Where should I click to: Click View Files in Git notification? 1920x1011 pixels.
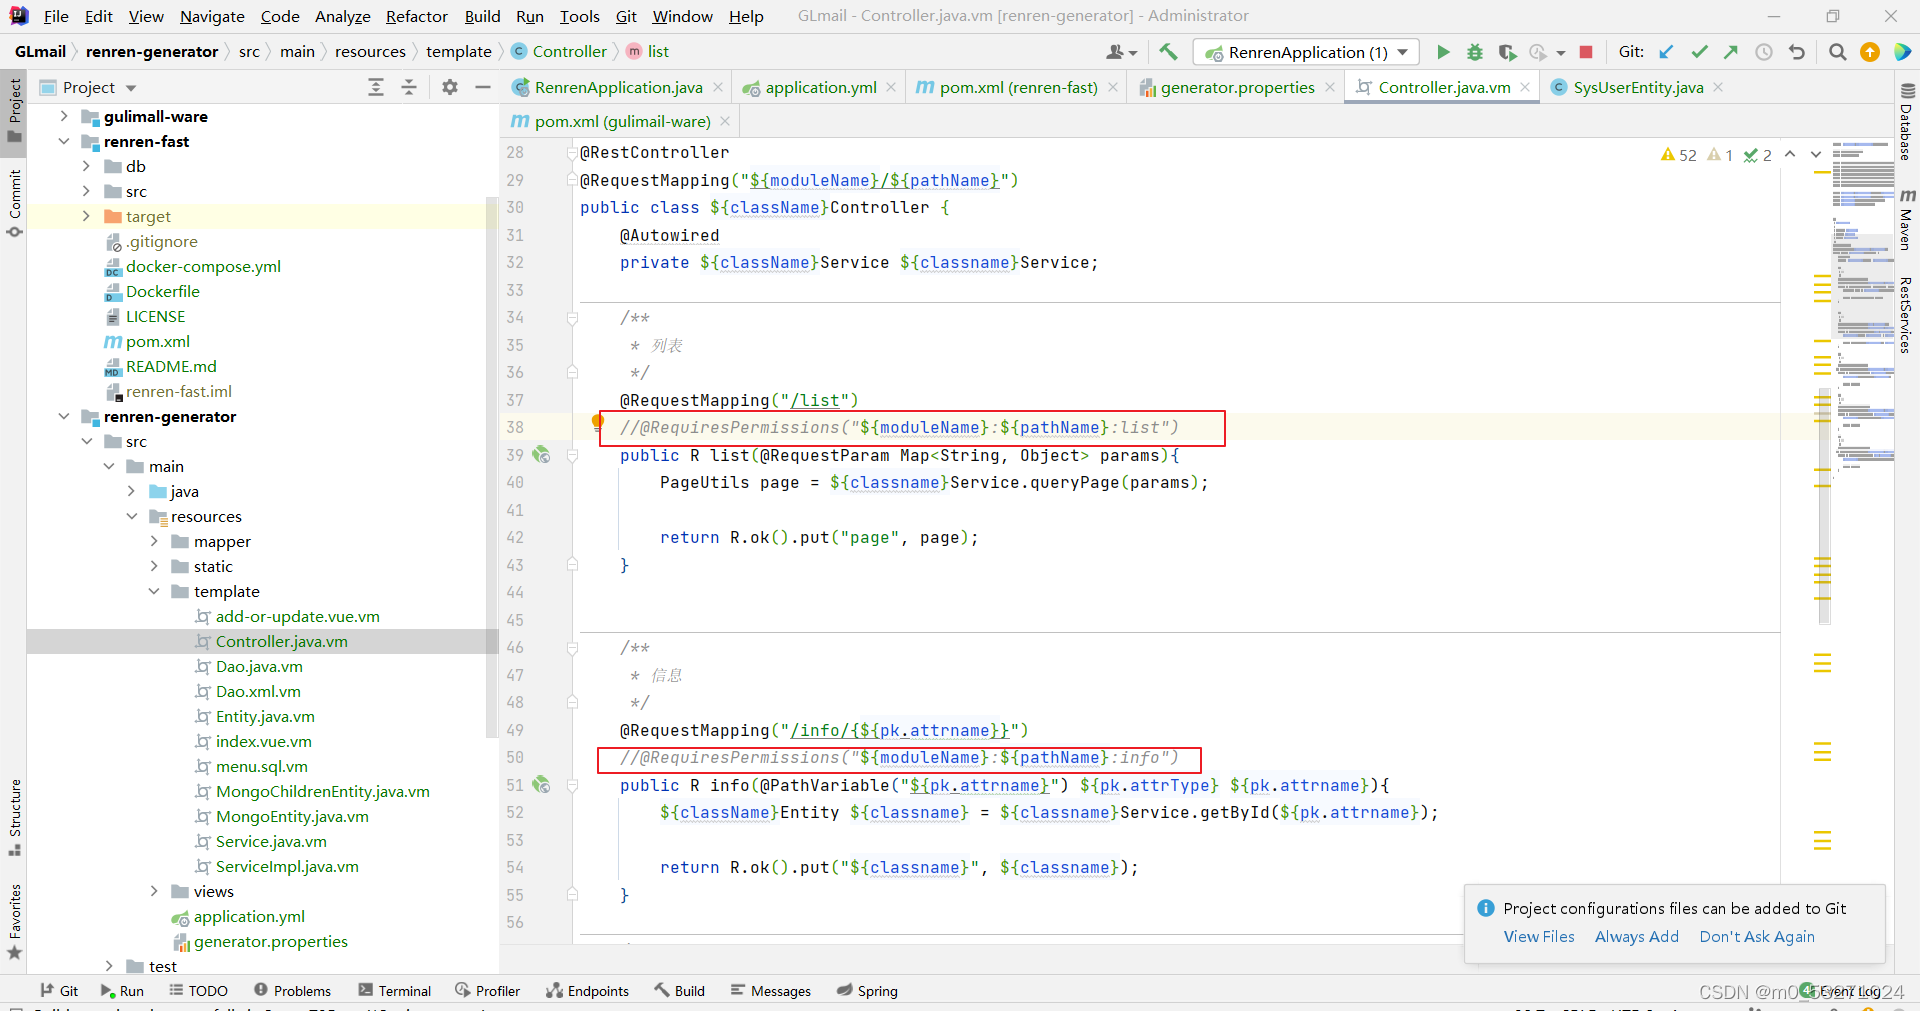pos(1539,937)
